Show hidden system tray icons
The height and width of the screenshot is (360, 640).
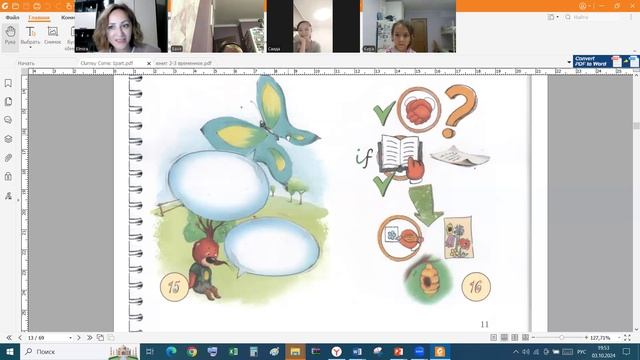[516, 351]
